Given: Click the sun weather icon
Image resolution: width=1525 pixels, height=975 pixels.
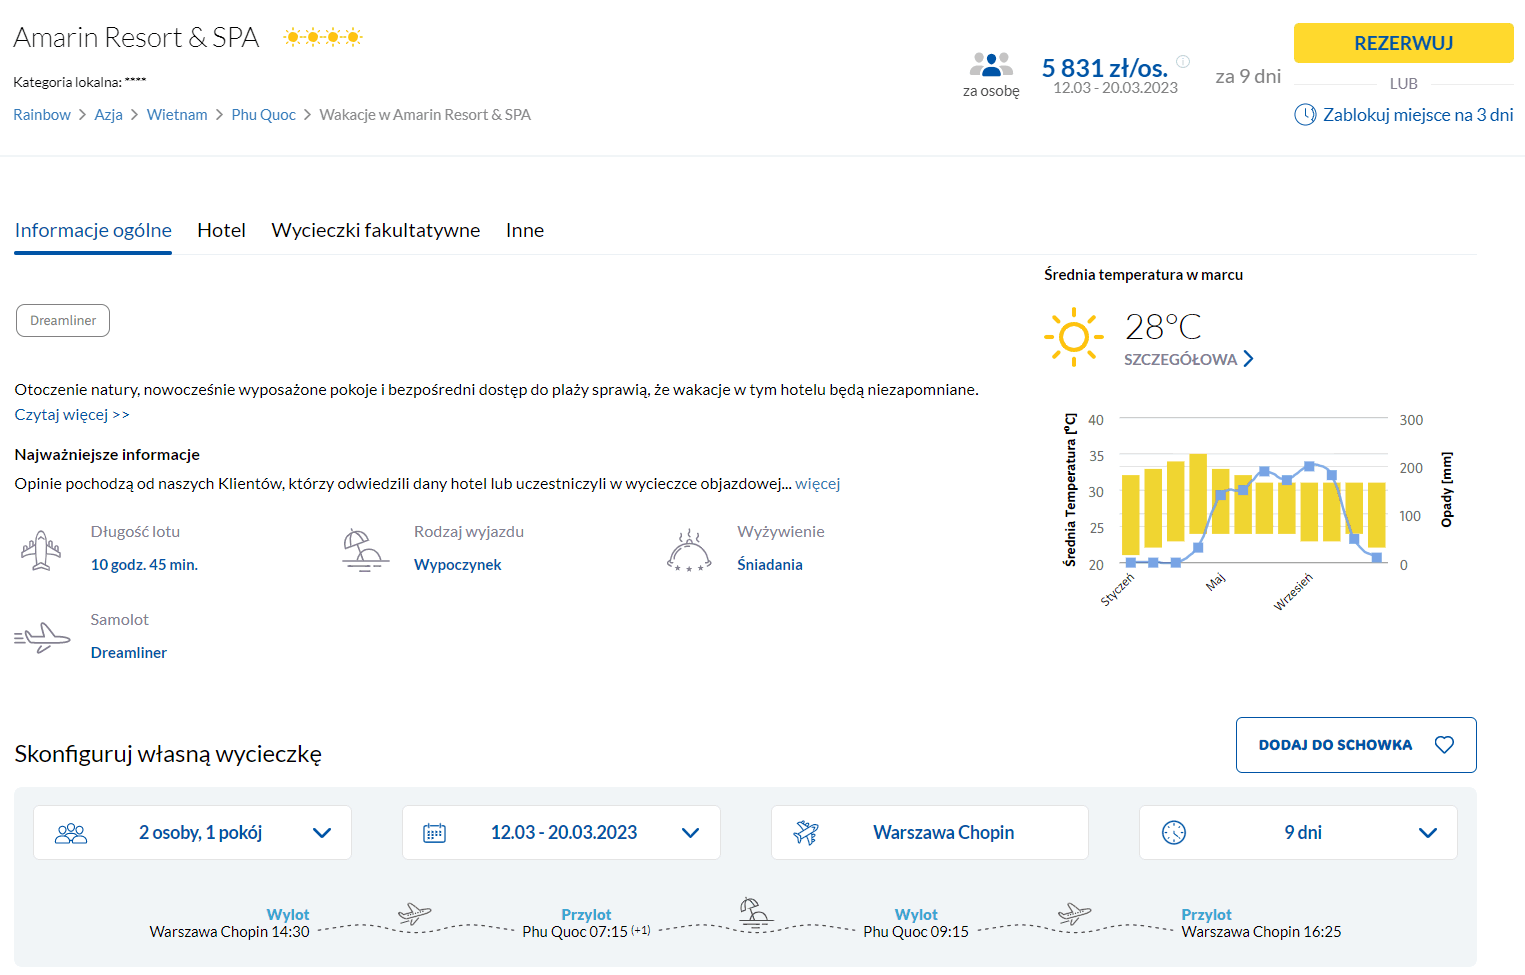Looking at the screenshot, I should point(1074,337).
